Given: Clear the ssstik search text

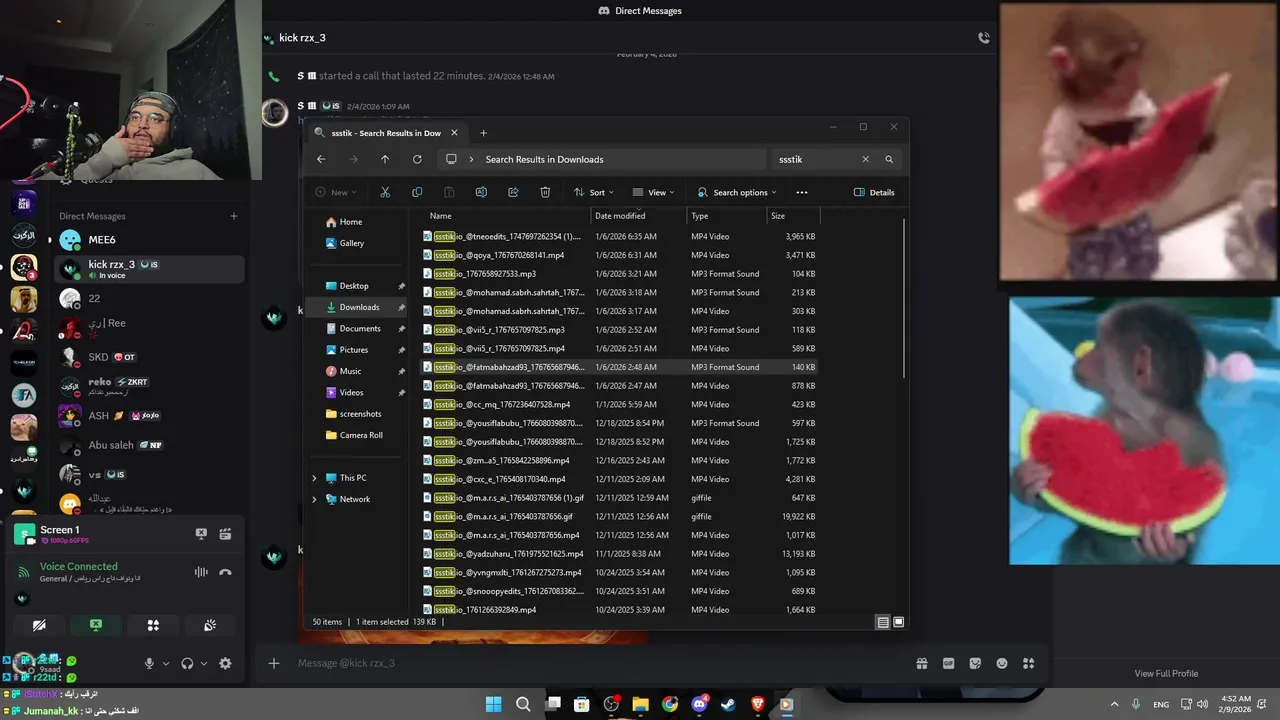Looking at the screenshot, I should tap(866, 159).
